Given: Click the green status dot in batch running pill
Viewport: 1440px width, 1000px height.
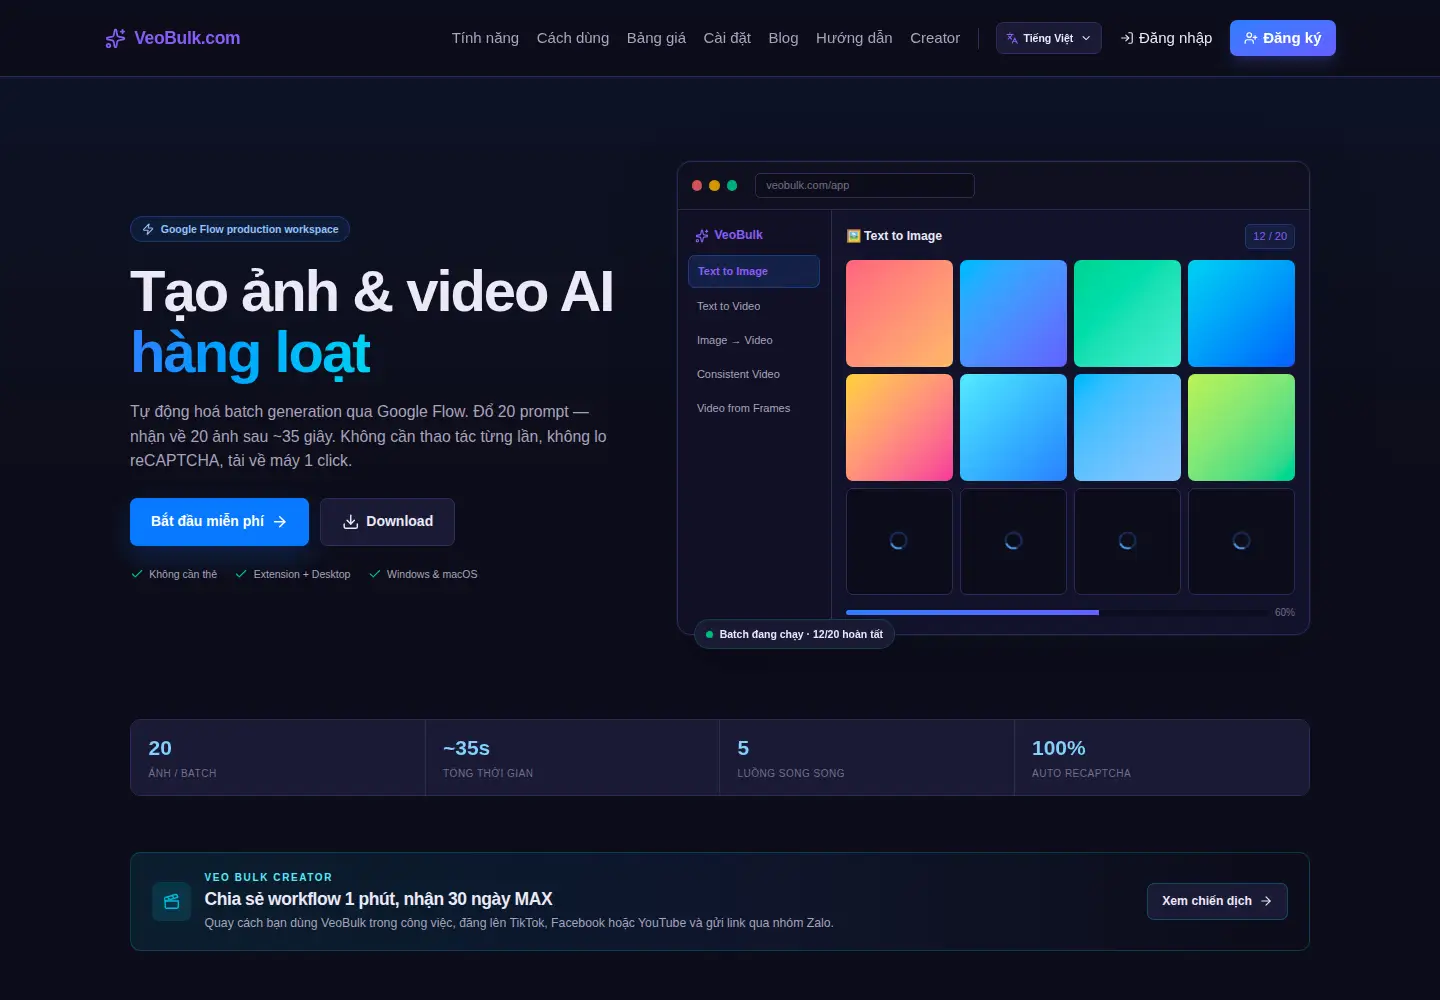Looking at the screenshot, I should pos(710,634).
